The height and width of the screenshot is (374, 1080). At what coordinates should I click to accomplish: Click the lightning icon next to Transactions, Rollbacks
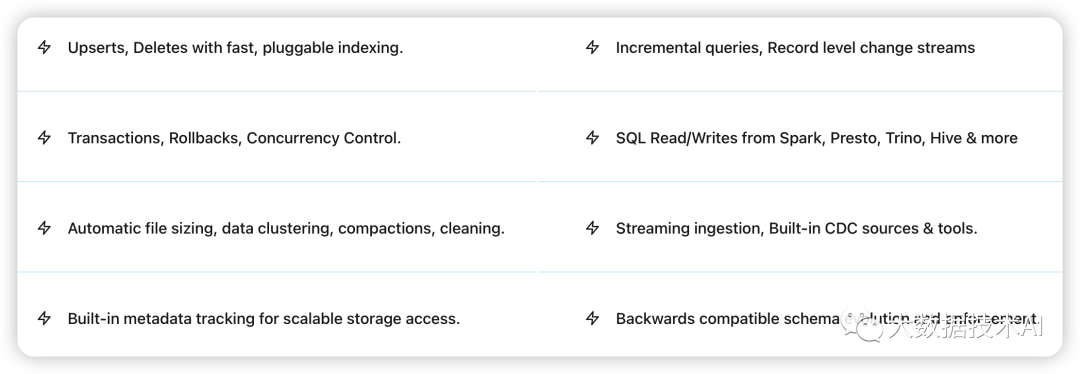click(44, 138)
